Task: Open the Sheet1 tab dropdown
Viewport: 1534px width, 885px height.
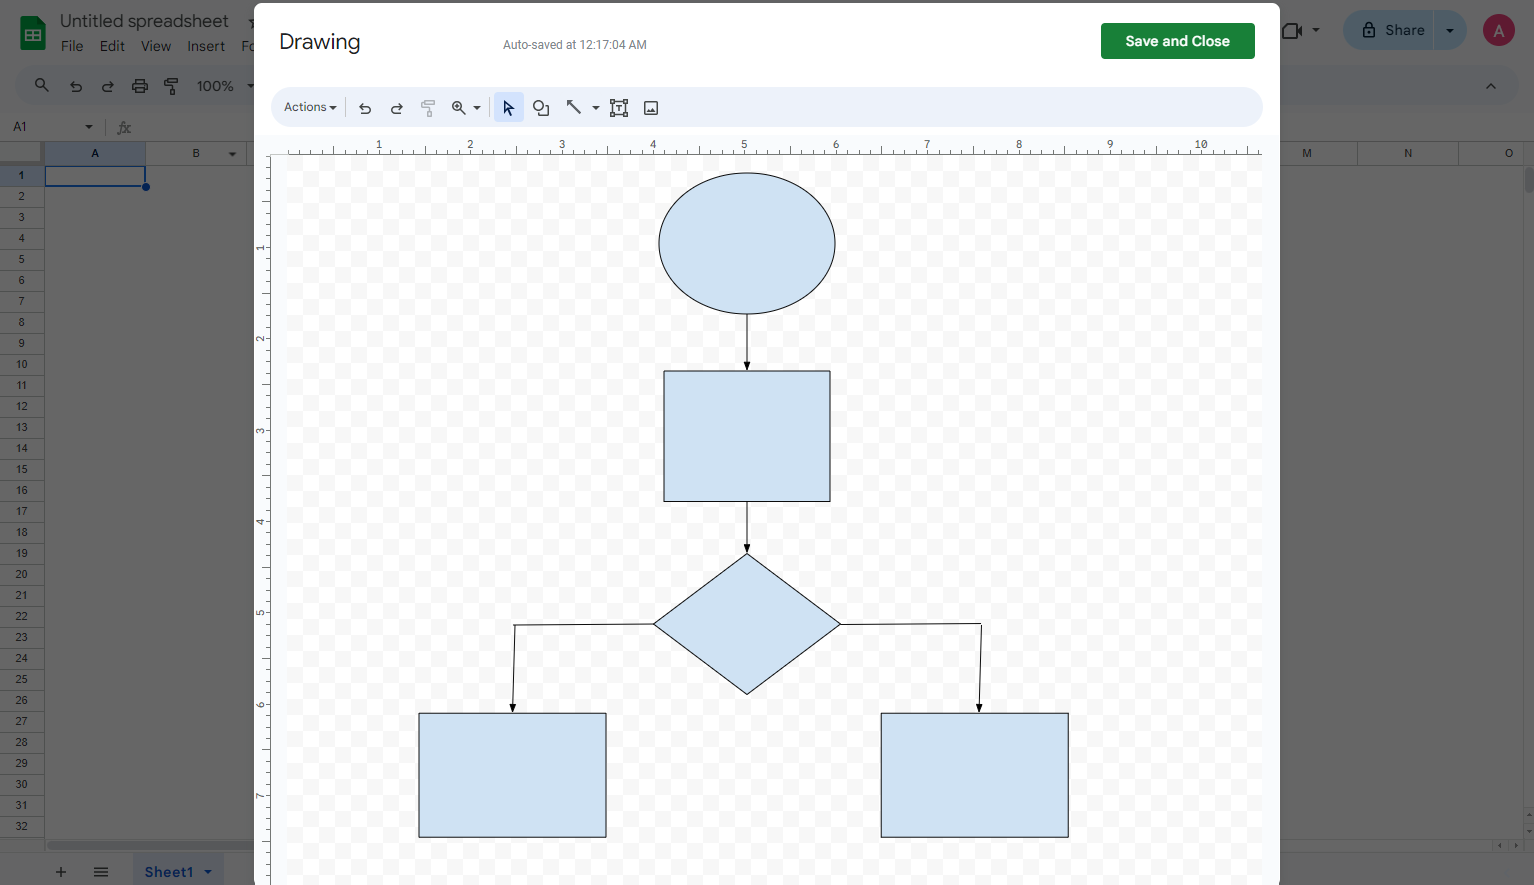Action: coord(205,871)
